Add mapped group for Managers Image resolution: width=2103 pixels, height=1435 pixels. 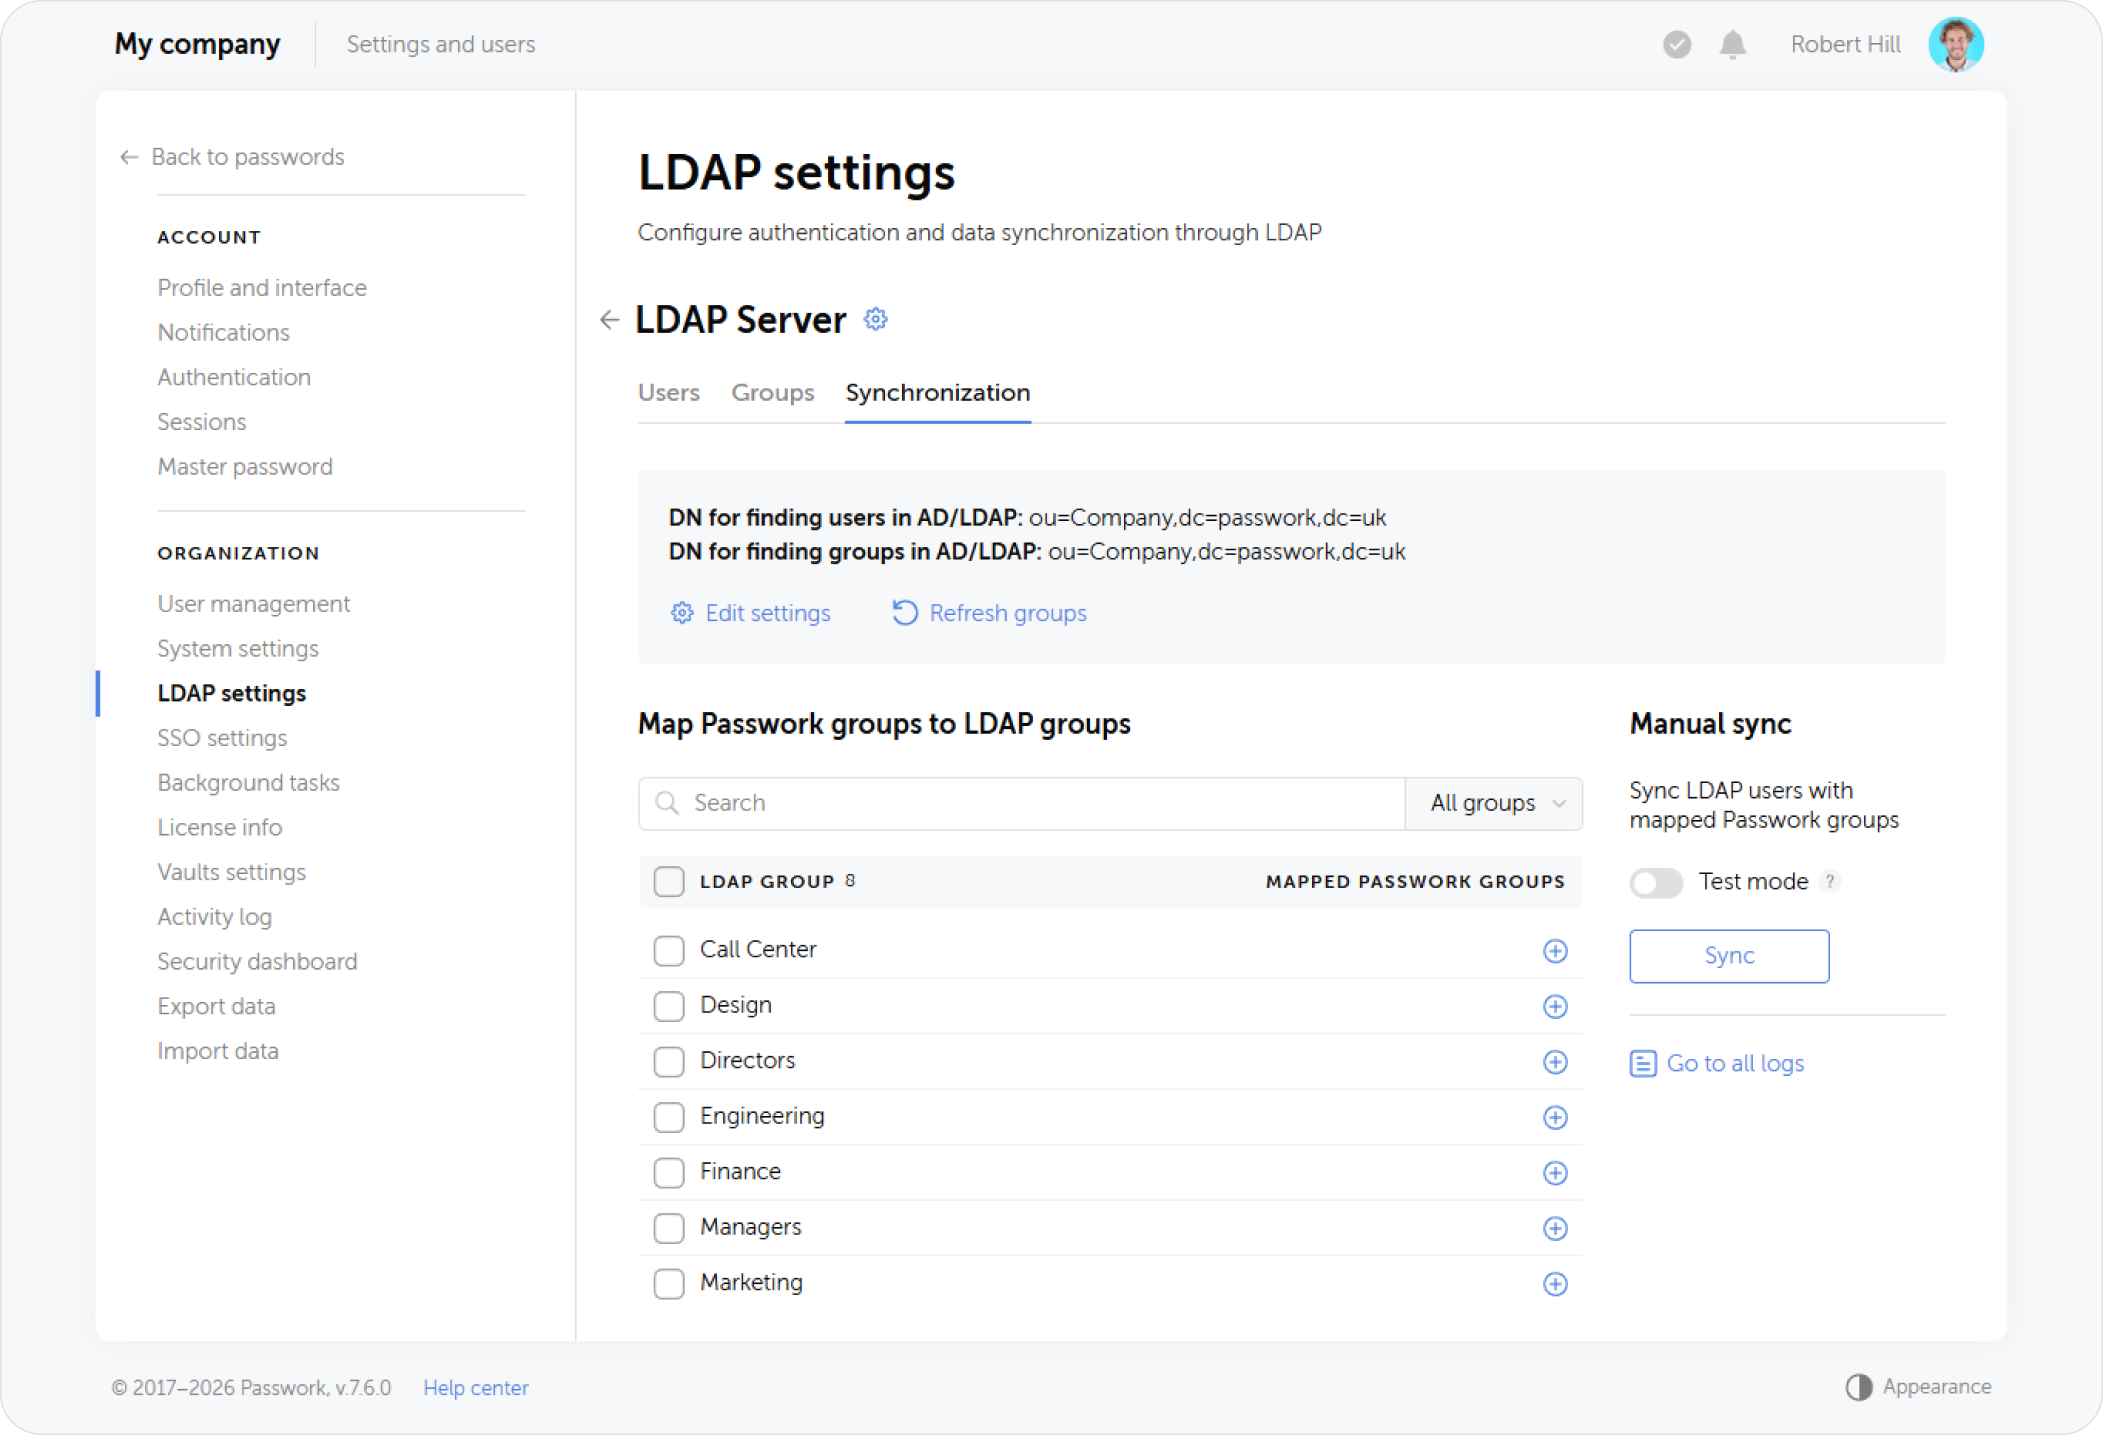[x=1555, y=1228]
